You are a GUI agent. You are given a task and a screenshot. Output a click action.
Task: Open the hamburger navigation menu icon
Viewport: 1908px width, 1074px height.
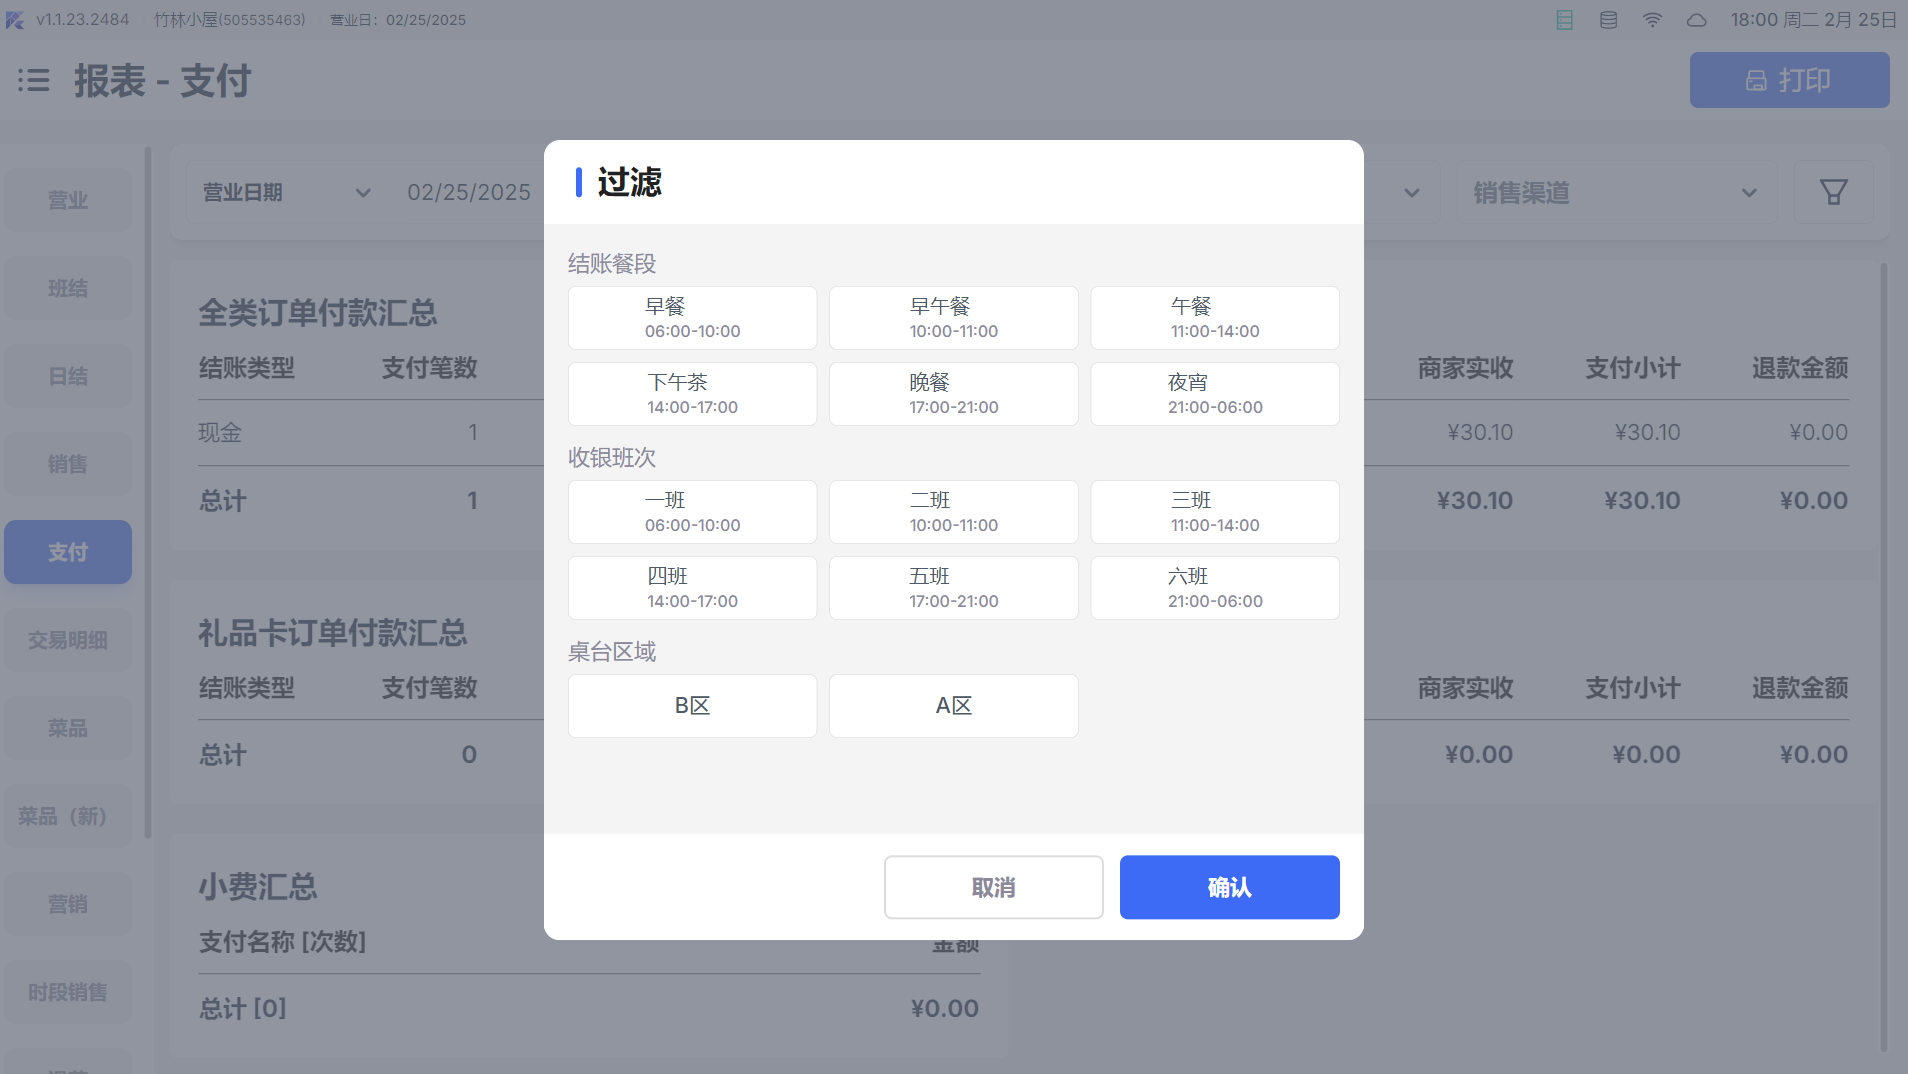[34, 80]
